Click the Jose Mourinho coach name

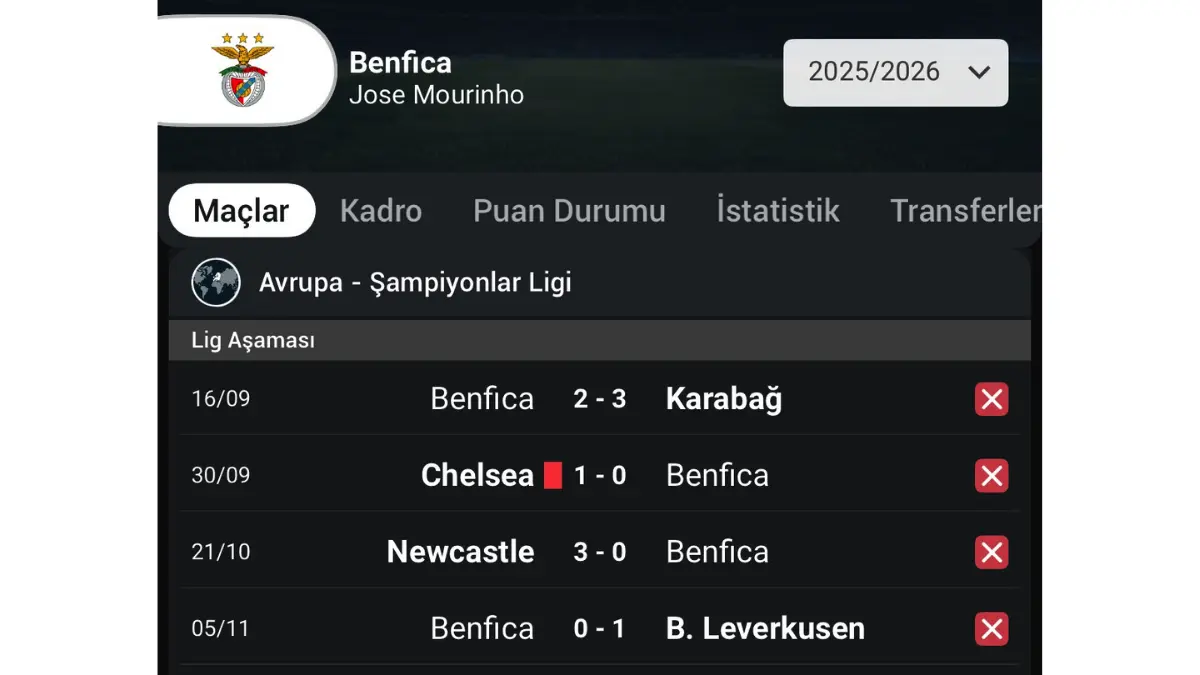436,95
